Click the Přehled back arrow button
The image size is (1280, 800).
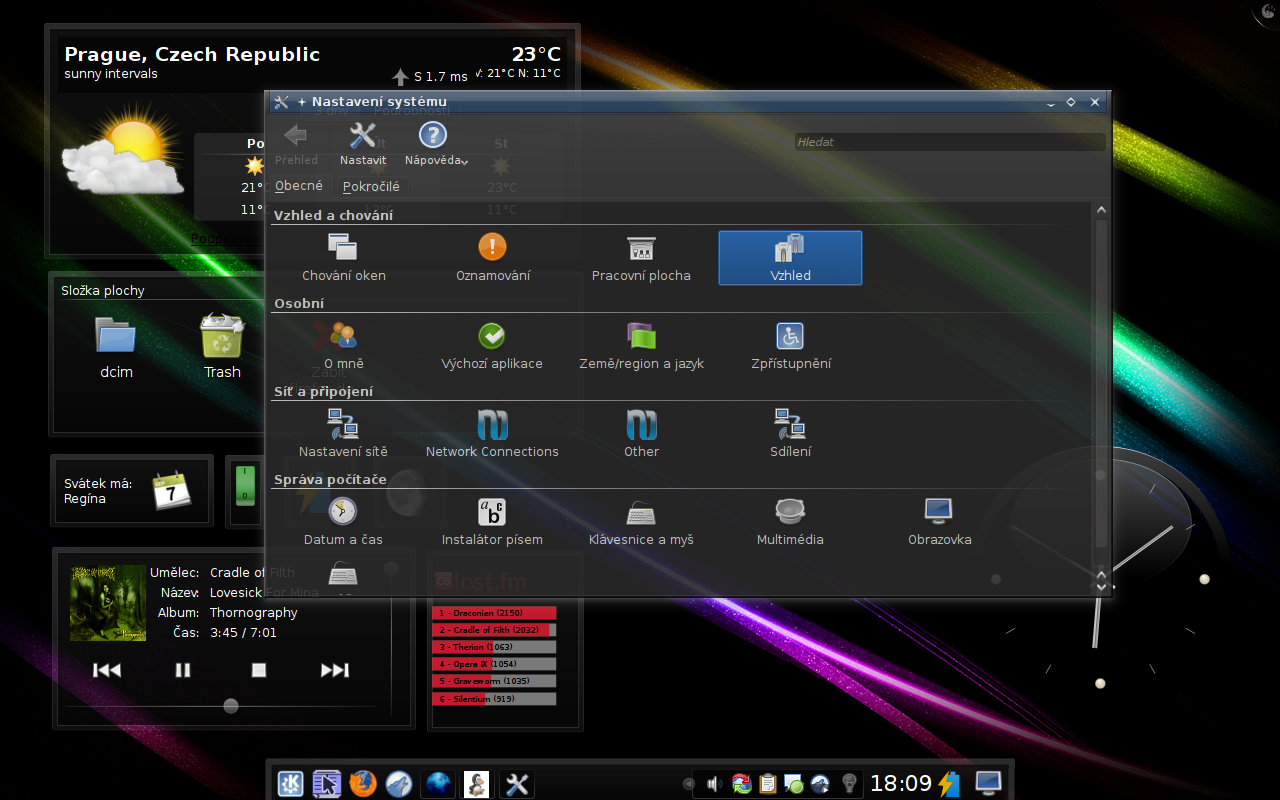296,144
